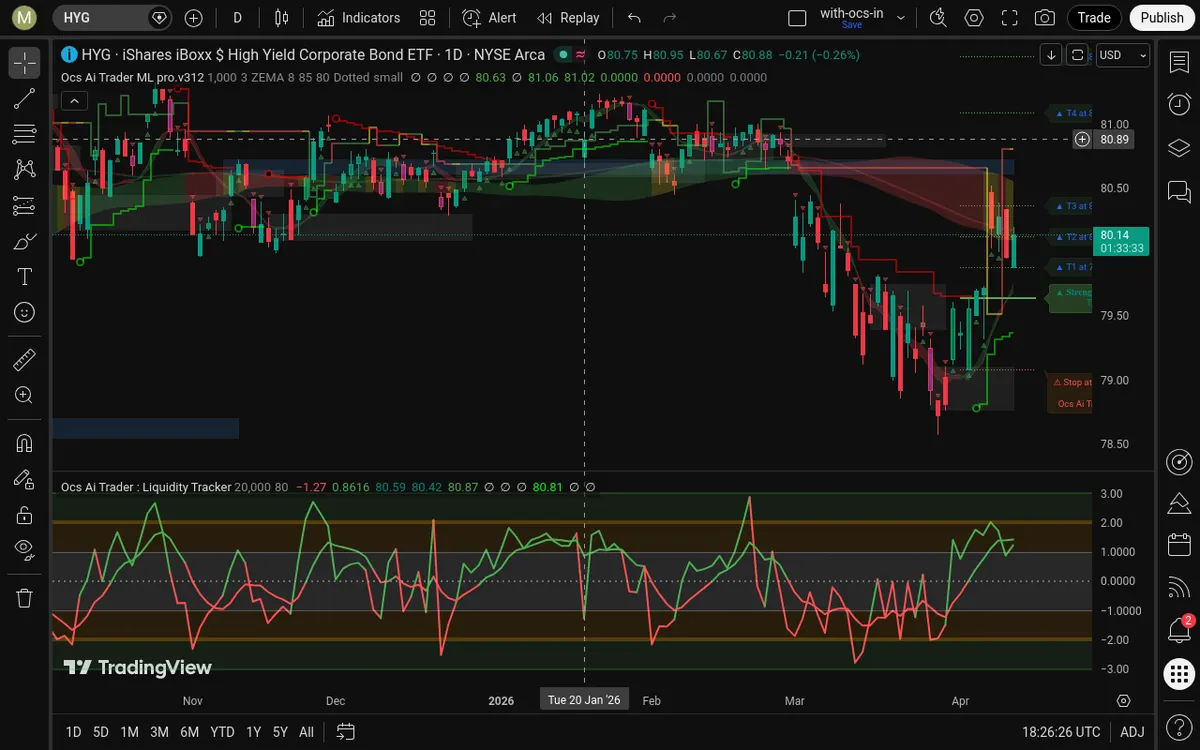Open the chart patterns tool

point(25,170)
